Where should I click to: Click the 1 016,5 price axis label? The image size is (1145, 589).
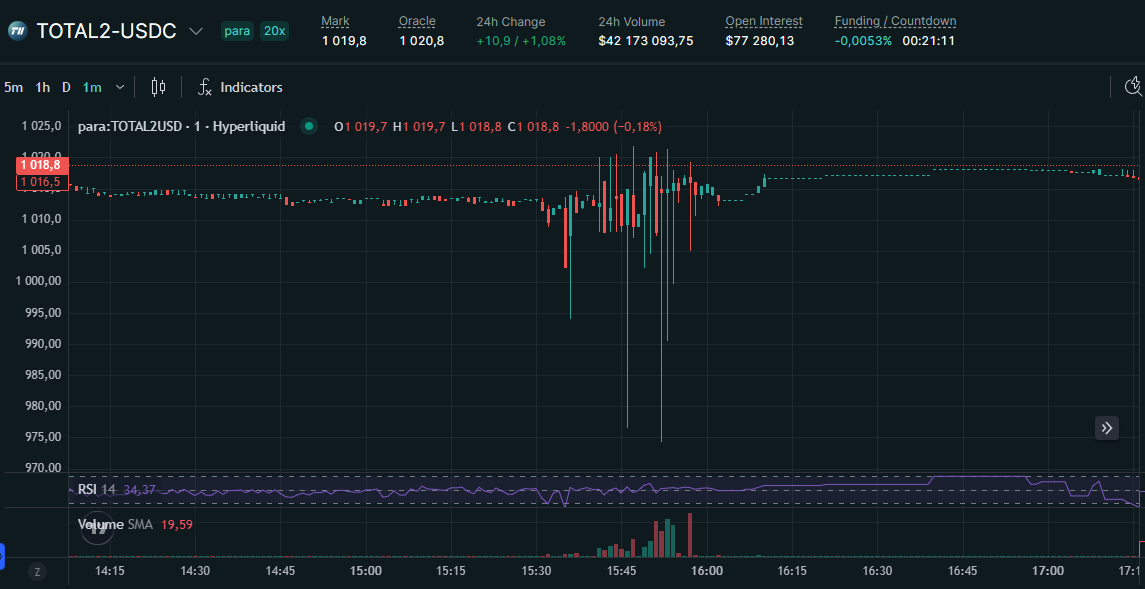[x=42, y=182]
